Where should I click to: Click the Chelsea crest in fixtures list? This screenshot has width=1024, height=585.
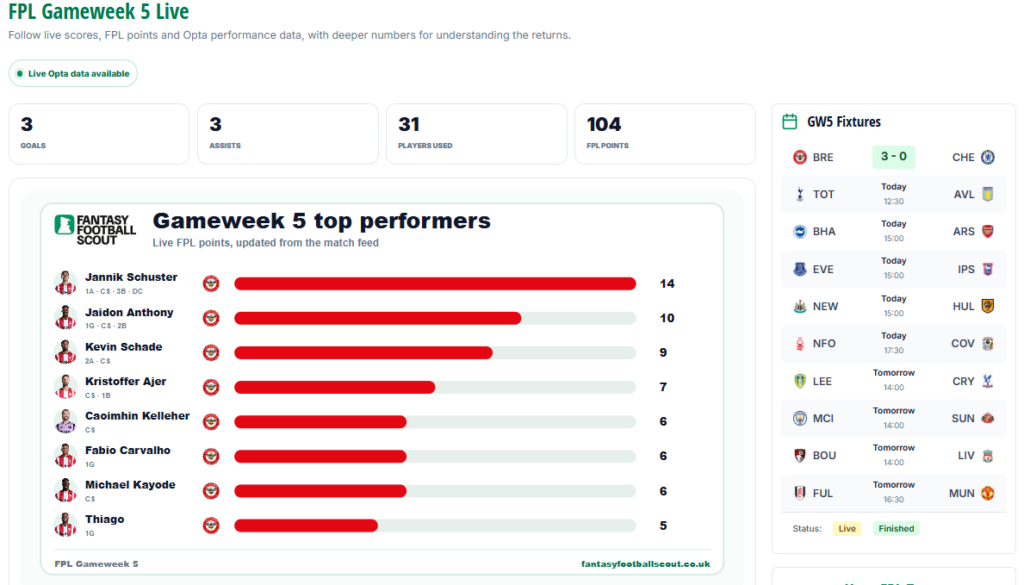[987, 157]
